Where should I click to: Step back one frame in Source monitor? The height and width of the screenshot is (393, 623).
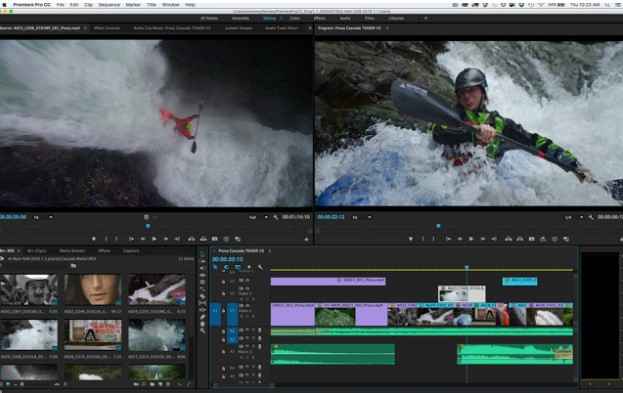(x=143, y=239)
